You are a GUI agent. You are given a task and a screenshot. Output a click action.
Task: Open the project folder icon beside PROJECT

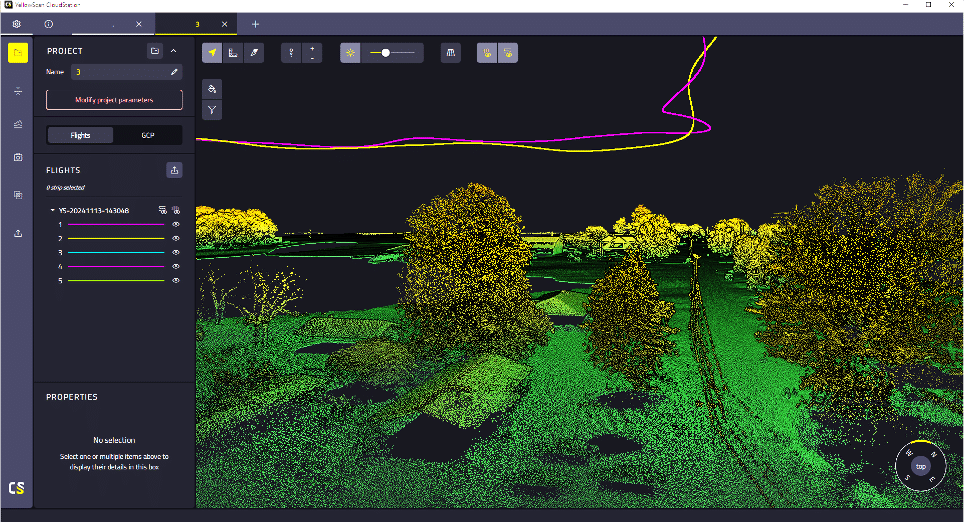coord(155,51)
